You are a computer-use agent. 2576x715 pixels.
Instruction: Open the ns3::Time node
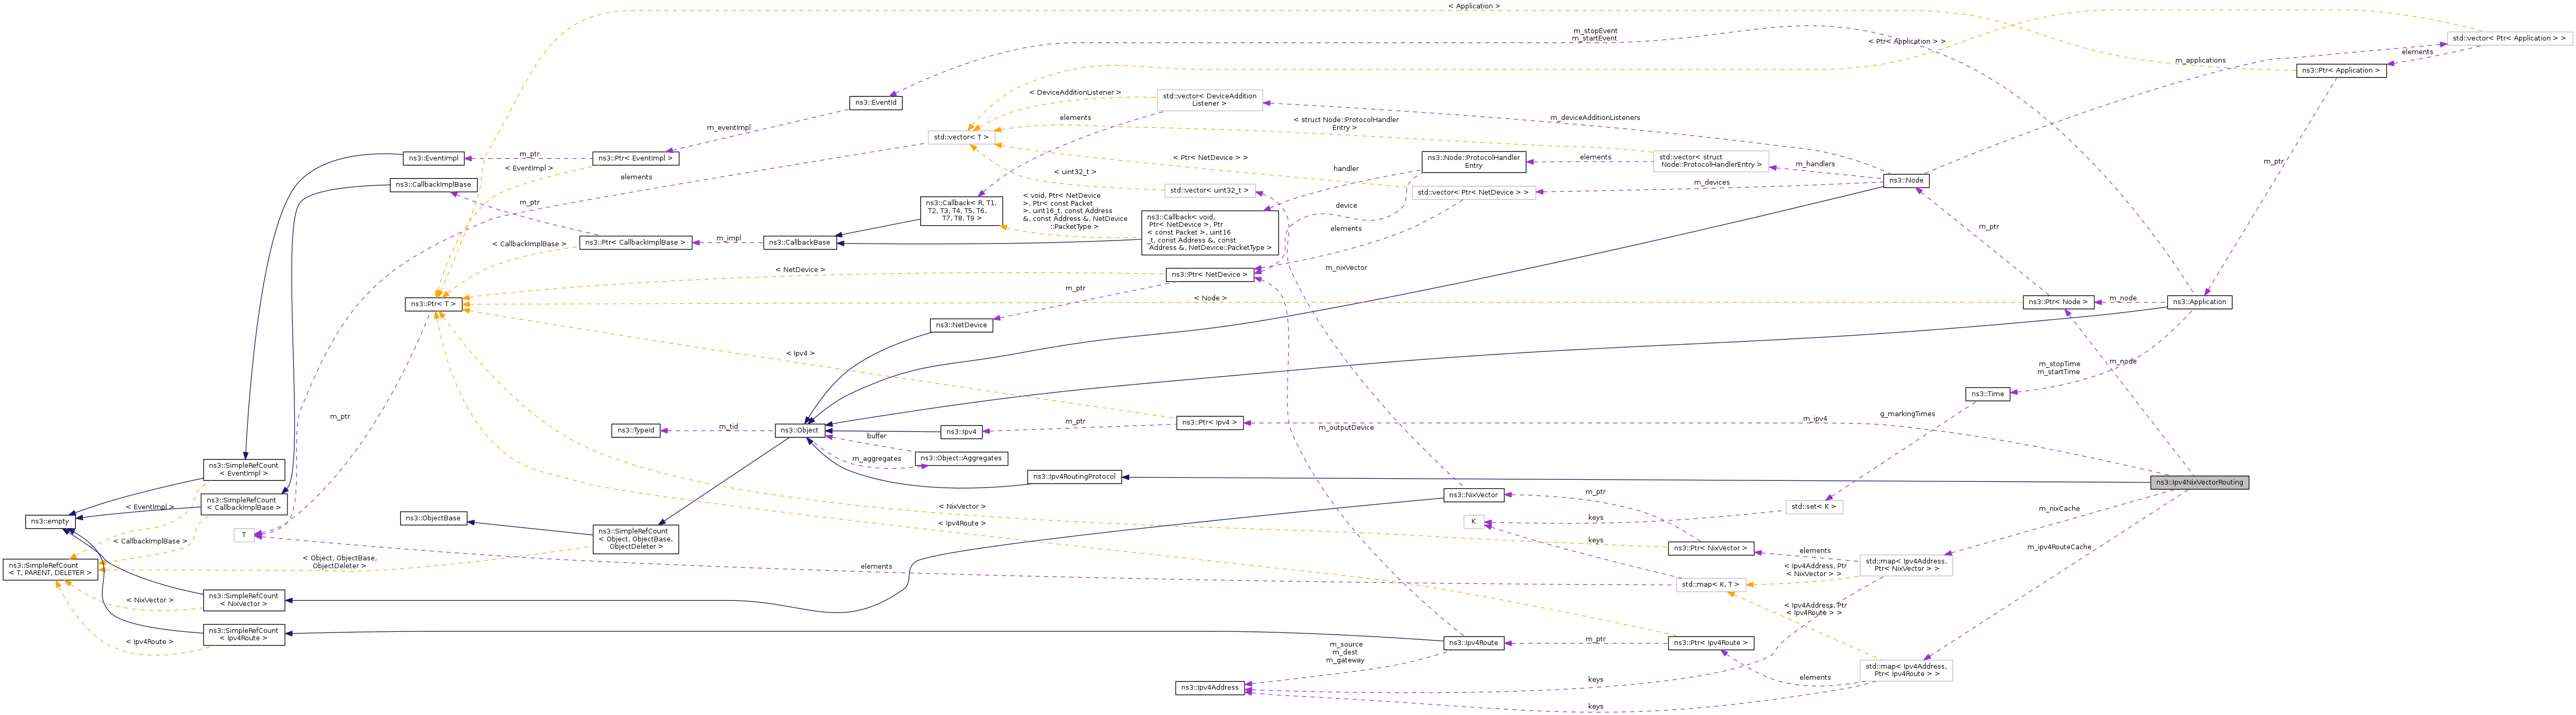coord(1987,394)
